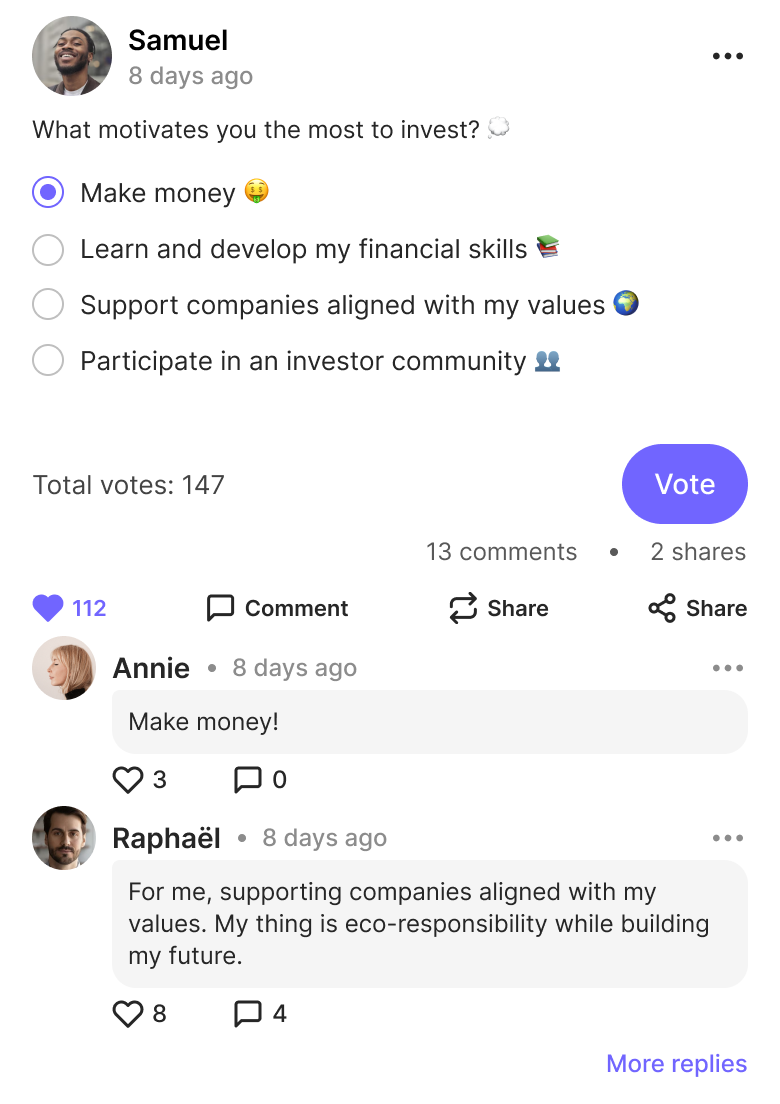Open Annie's comment three-dot menu
Image resolution: width=780 pixels, height=1104 pixels.
pos(727,667)
